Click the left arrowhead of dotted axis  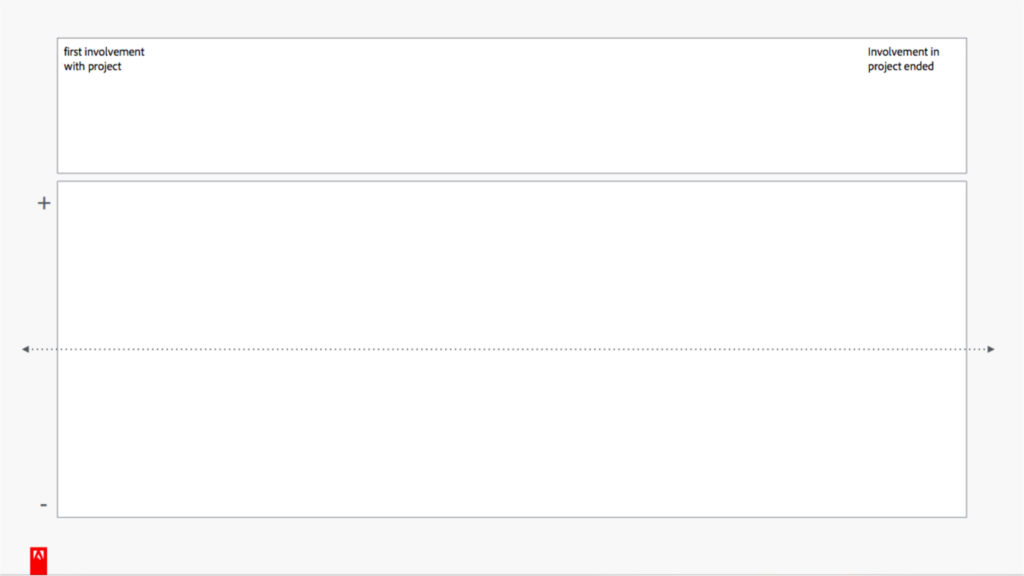point(25,349)
